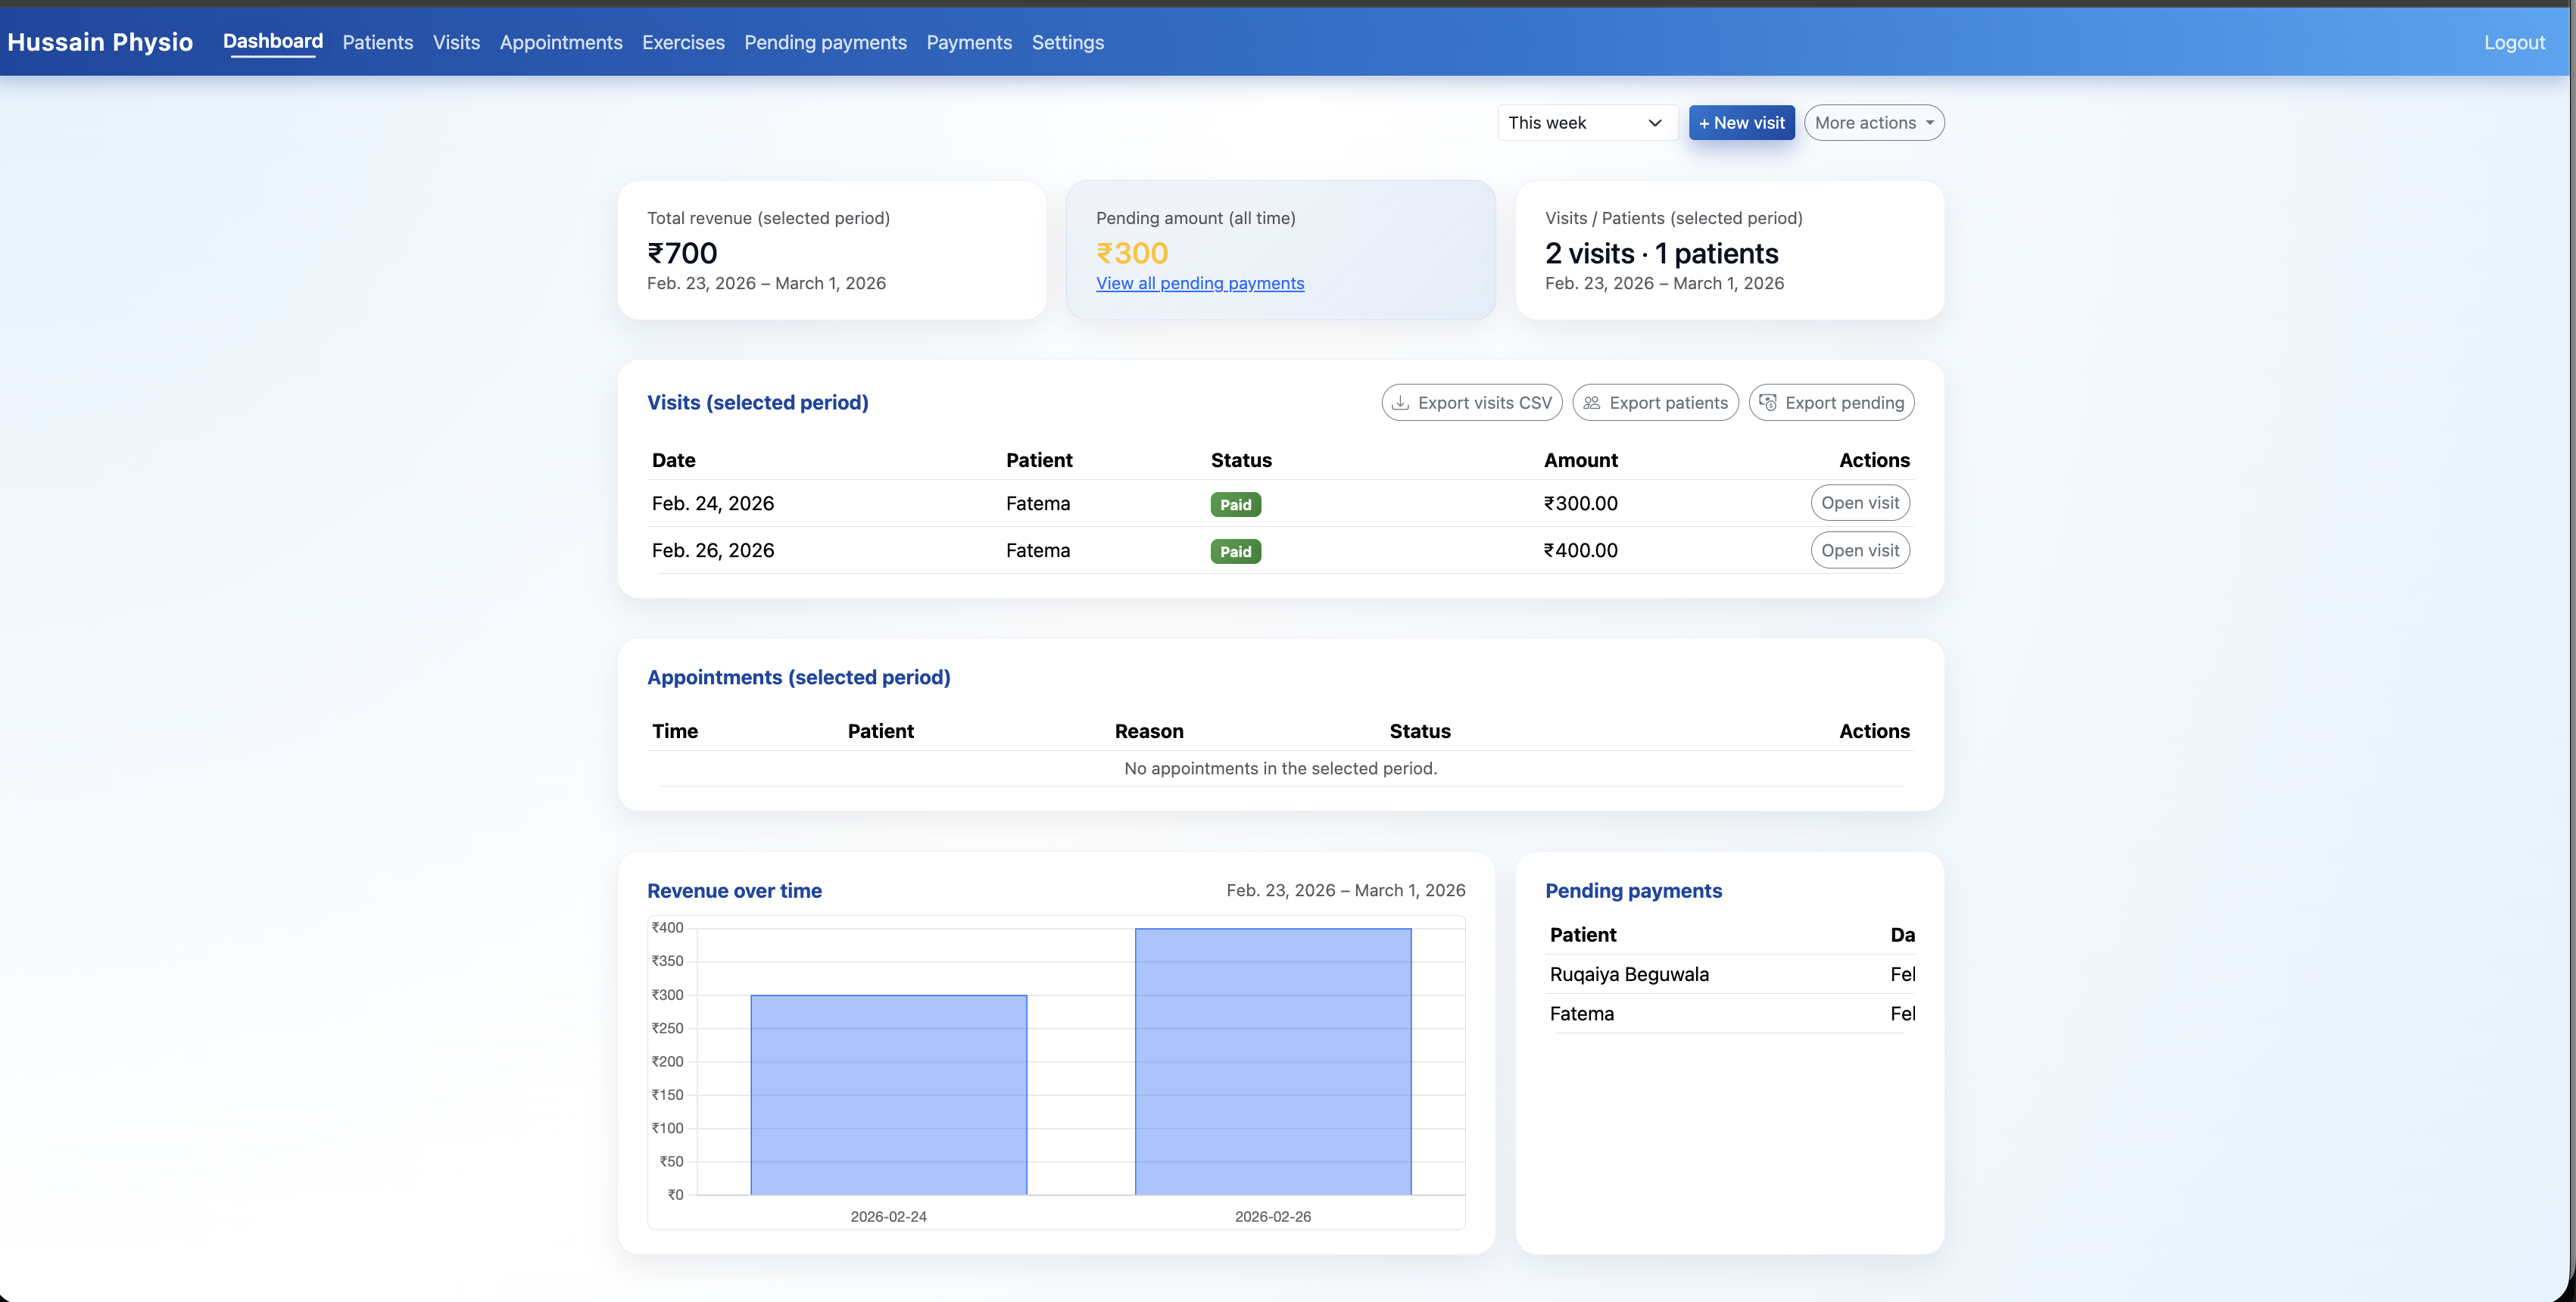Follow the View all pending payments link
The height and width of the screenshot is (1302, 2576).
1199,283
